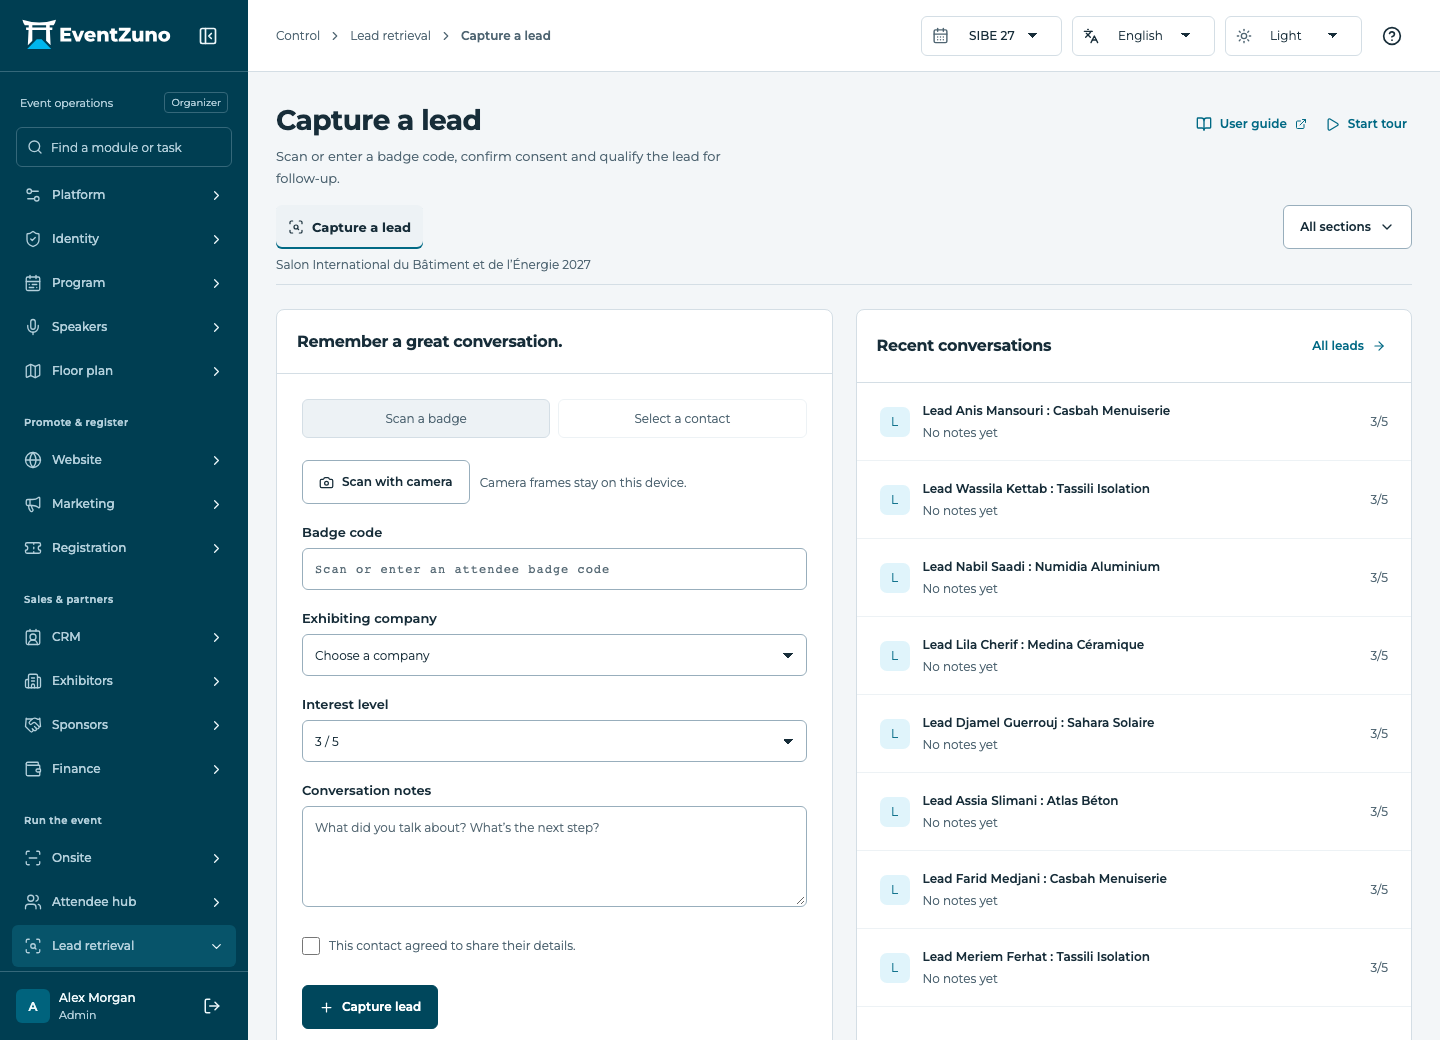Open lead Djamel Guerrouj : Sahara Solaire
Image resolution: width=1440 pixels, height=1040 pixels.
1134,734
